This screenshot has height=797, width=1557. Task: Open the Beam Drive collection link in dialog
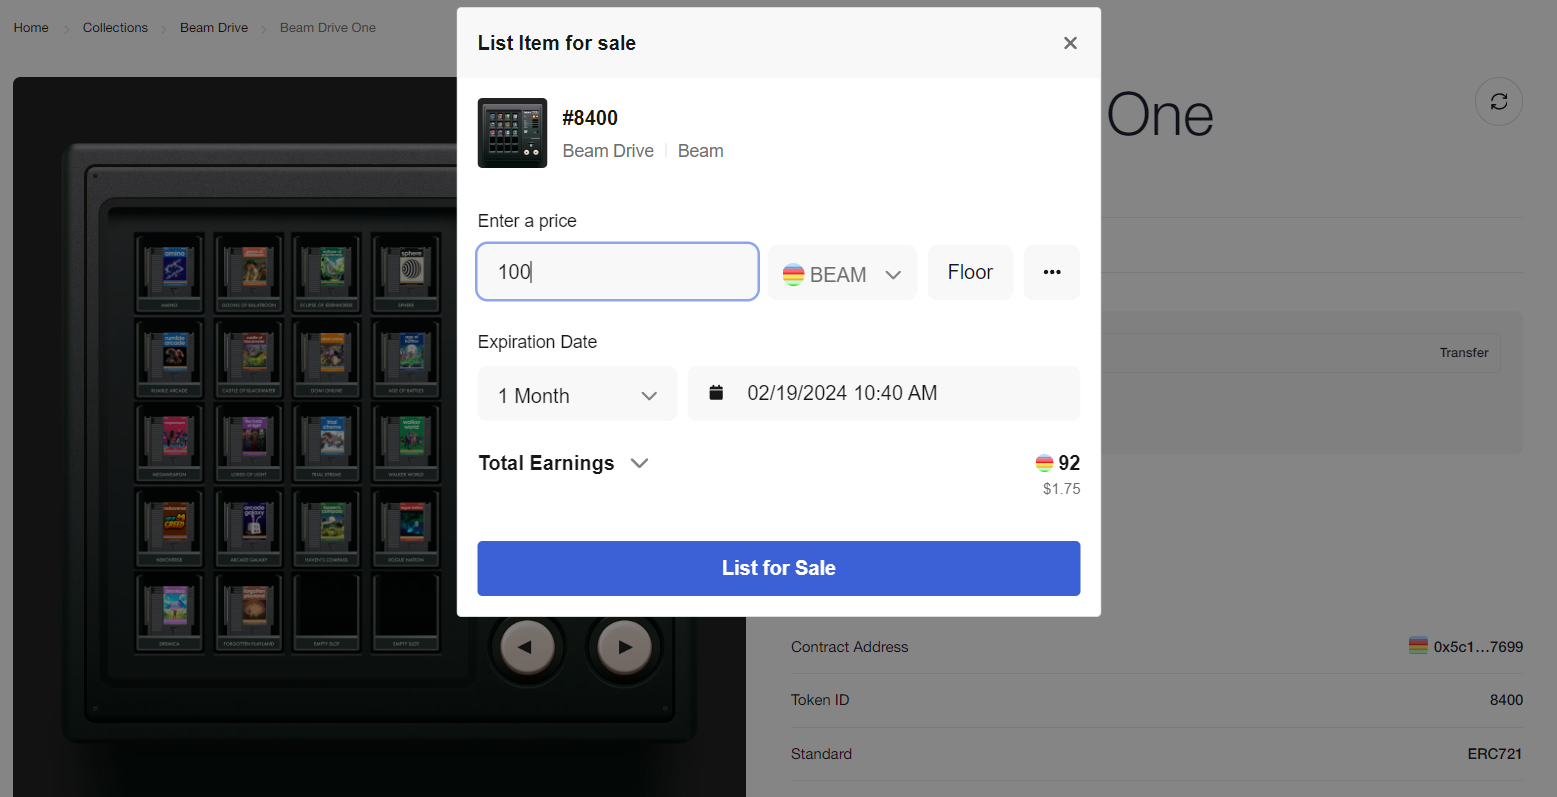click(608, 151)
